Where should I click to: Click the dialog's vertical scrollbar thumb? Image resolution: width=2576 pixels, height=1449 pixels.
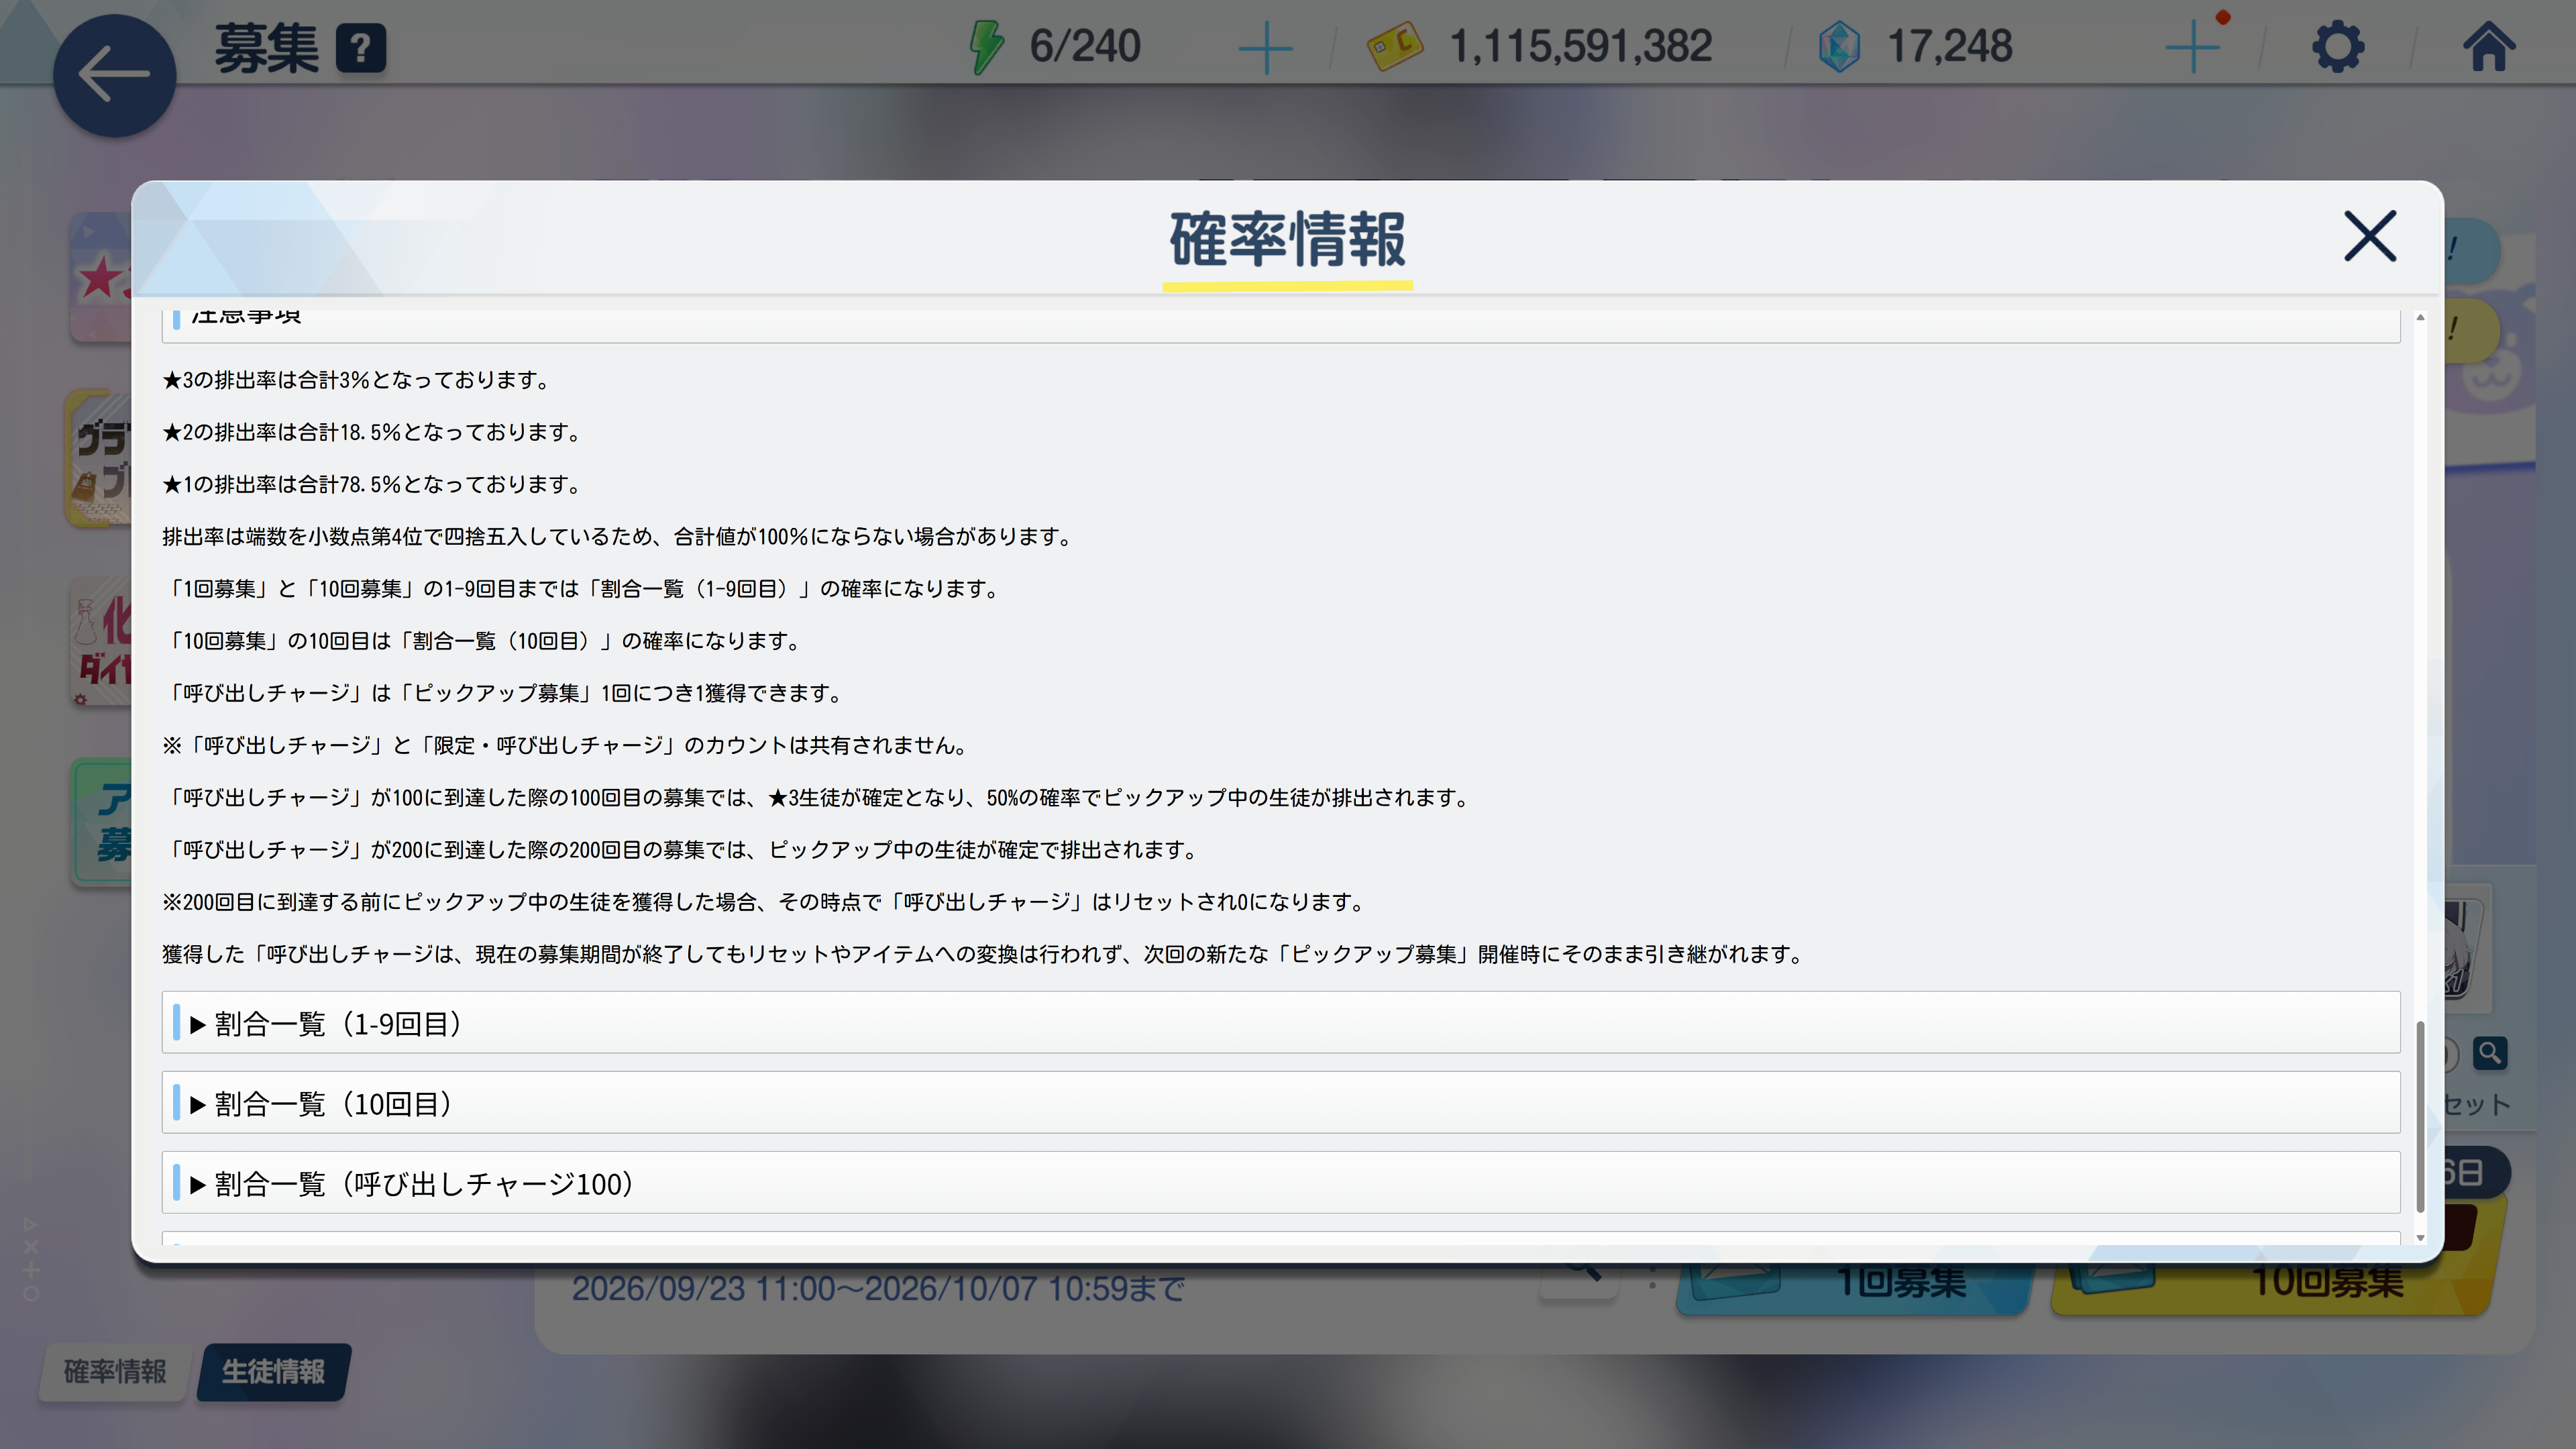coord(2420,1117)
